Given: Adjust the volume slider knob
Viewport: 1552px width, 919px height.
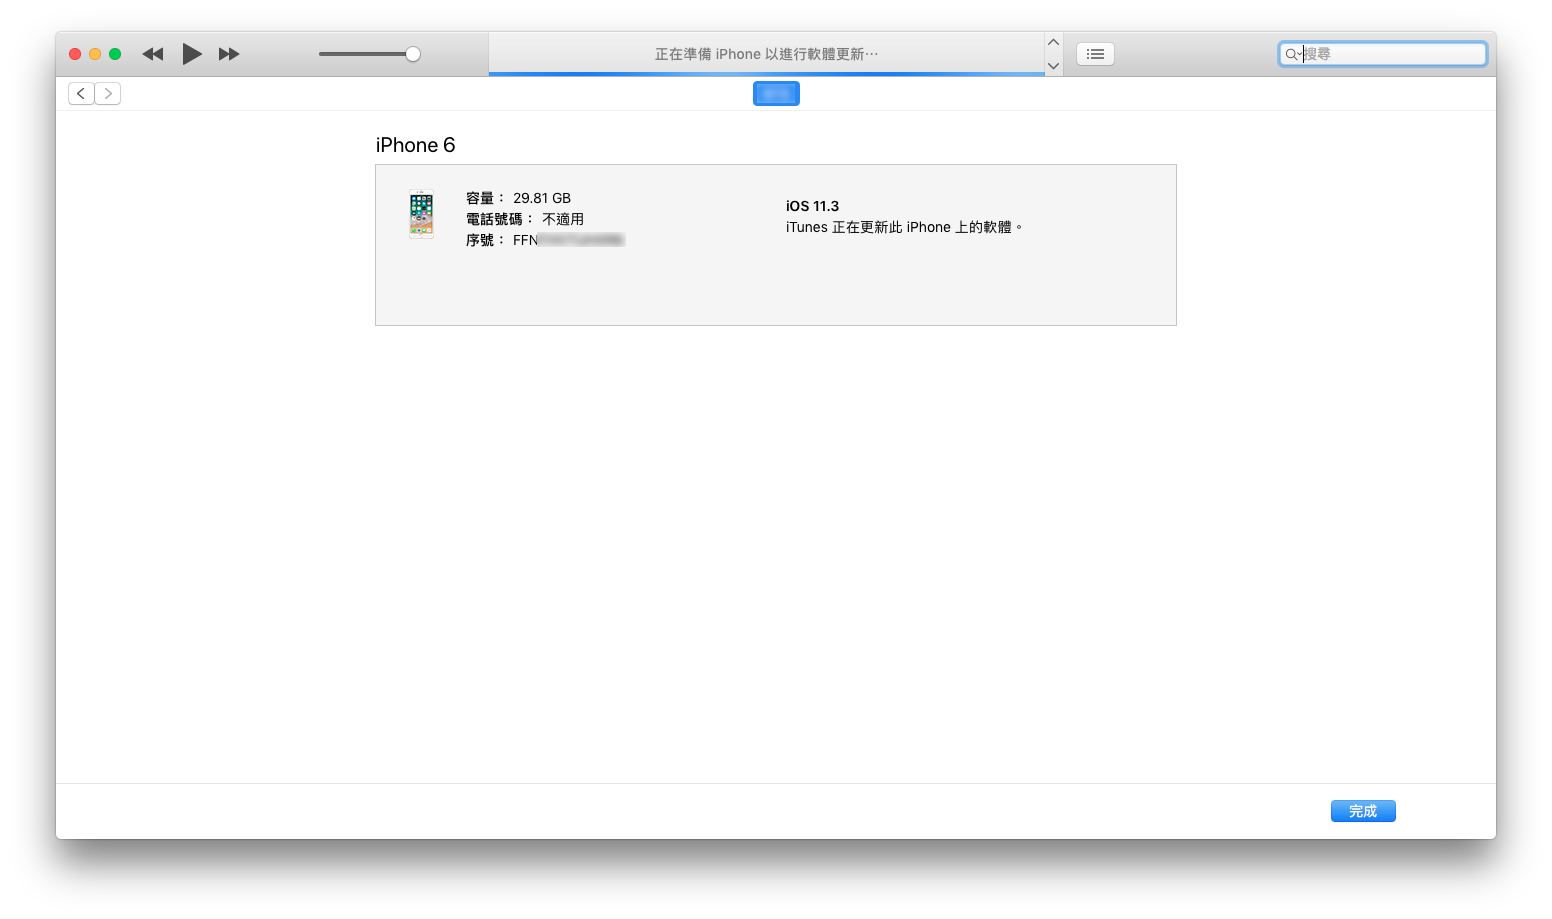Looking at the screenshot, I should (x=413, y=54).
